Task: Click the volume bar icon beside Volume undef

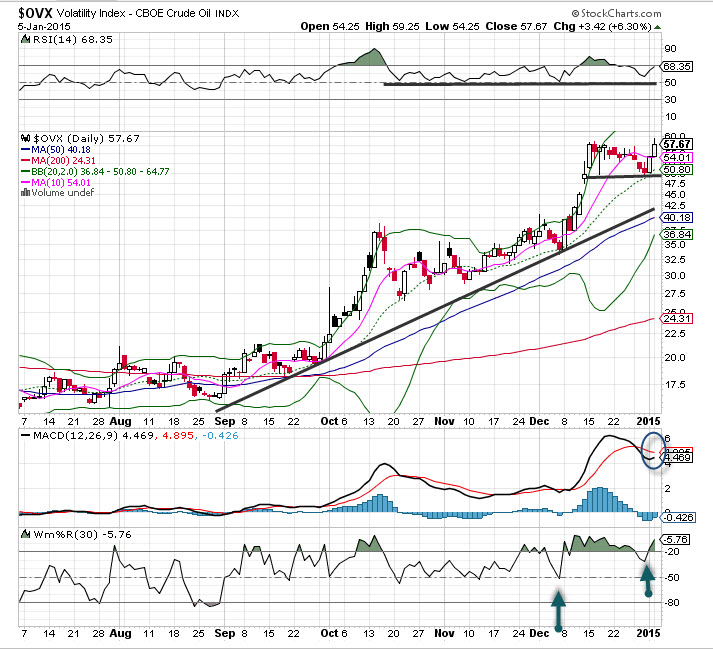Action: click(x=26, y=192)
